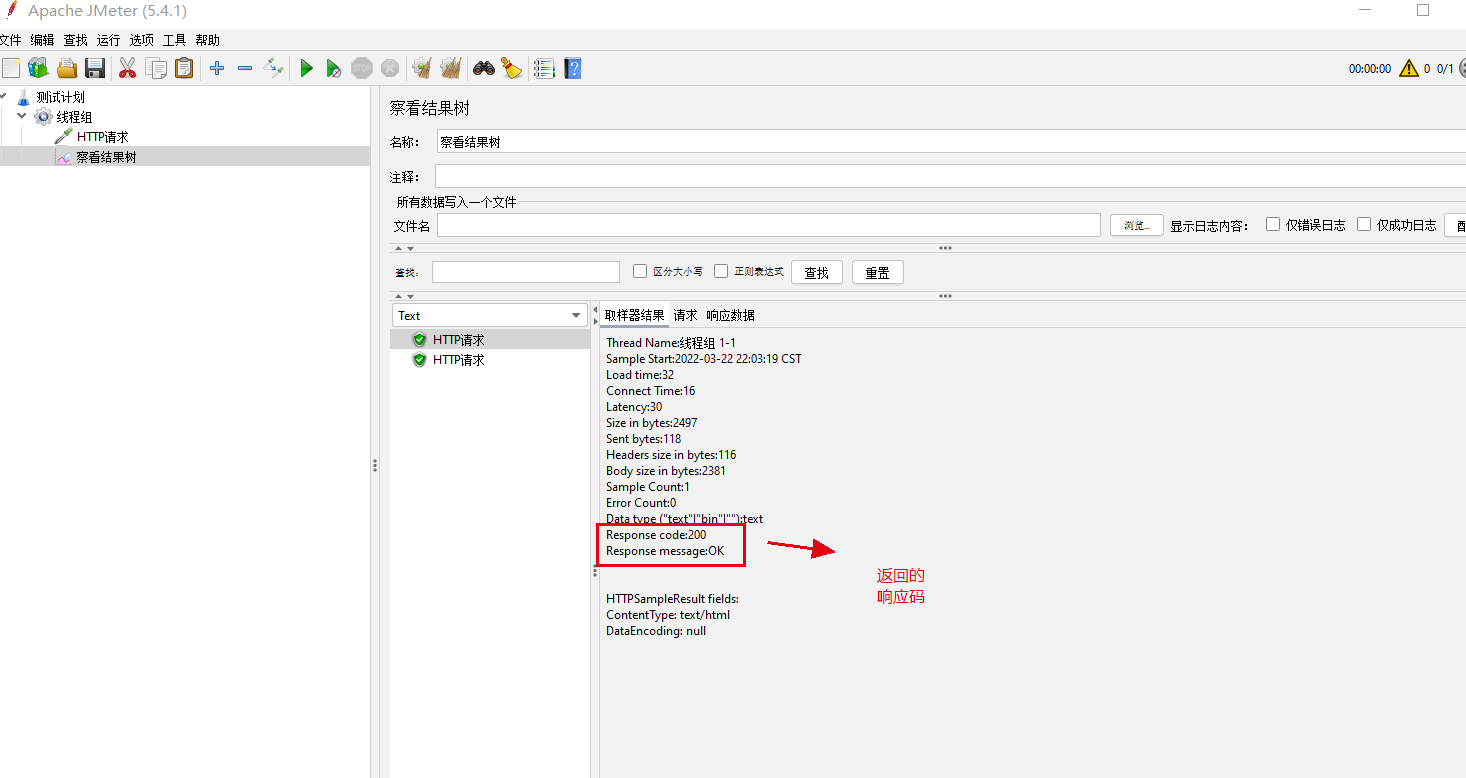
Task: Click the green shield beside first HTTP请求 result
Action: (x=420, y=340)
